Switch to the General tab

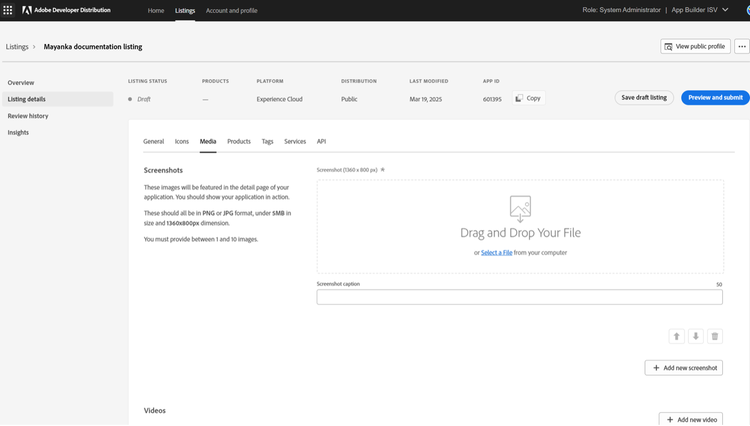coord(154,142)
